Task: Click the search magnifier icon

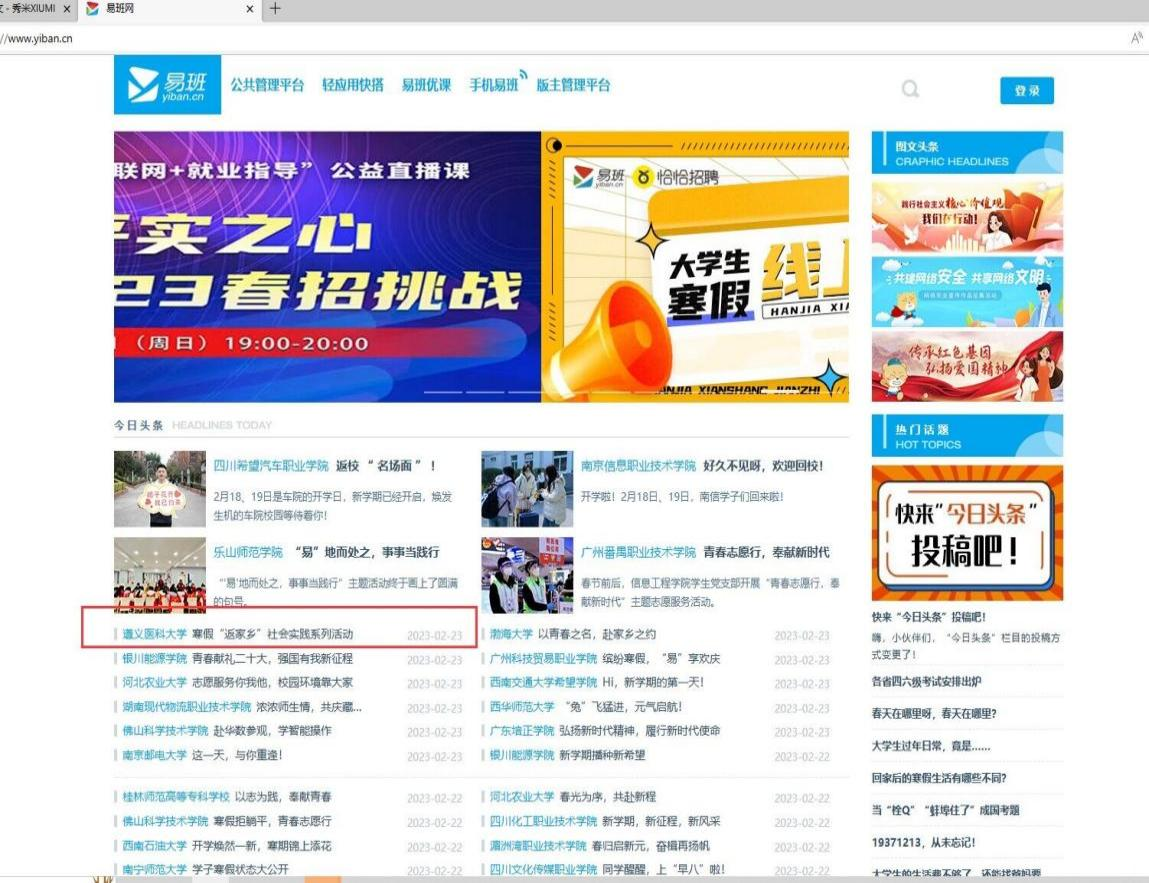Action: (910, 89)
